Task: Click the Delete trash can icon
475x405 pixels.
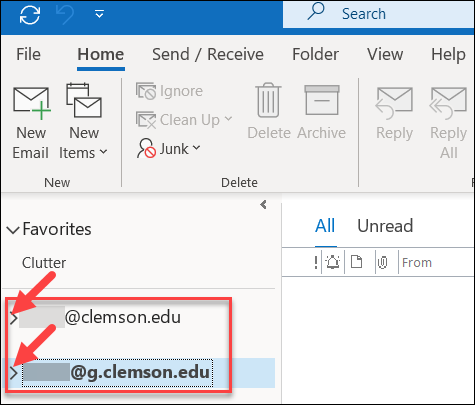Action: tap(268, 100)
